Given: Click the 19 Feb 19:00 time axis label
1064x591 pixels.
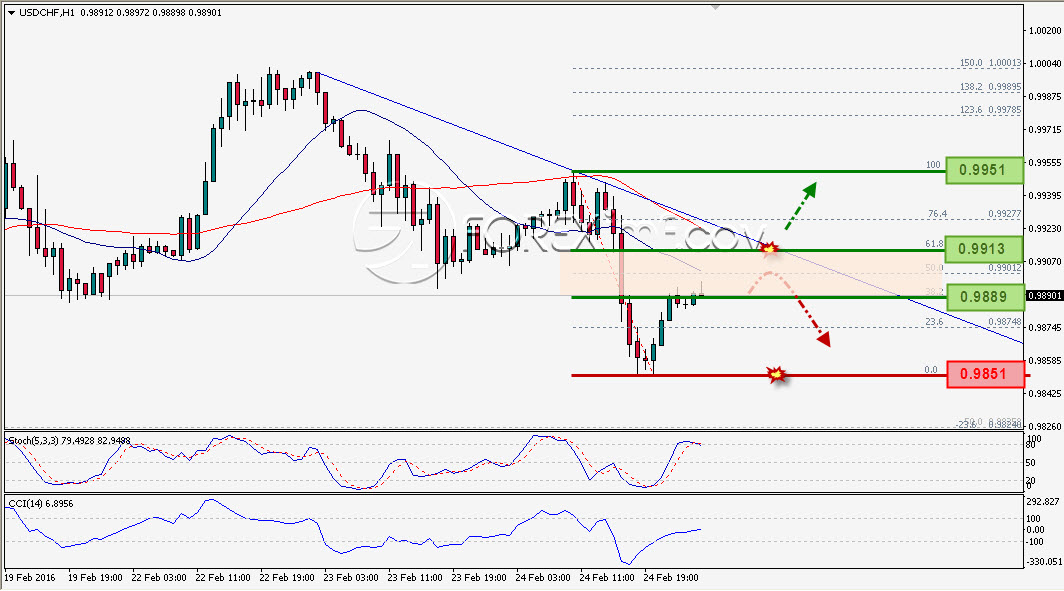Looking at the screenshot, I should [95, 577].
